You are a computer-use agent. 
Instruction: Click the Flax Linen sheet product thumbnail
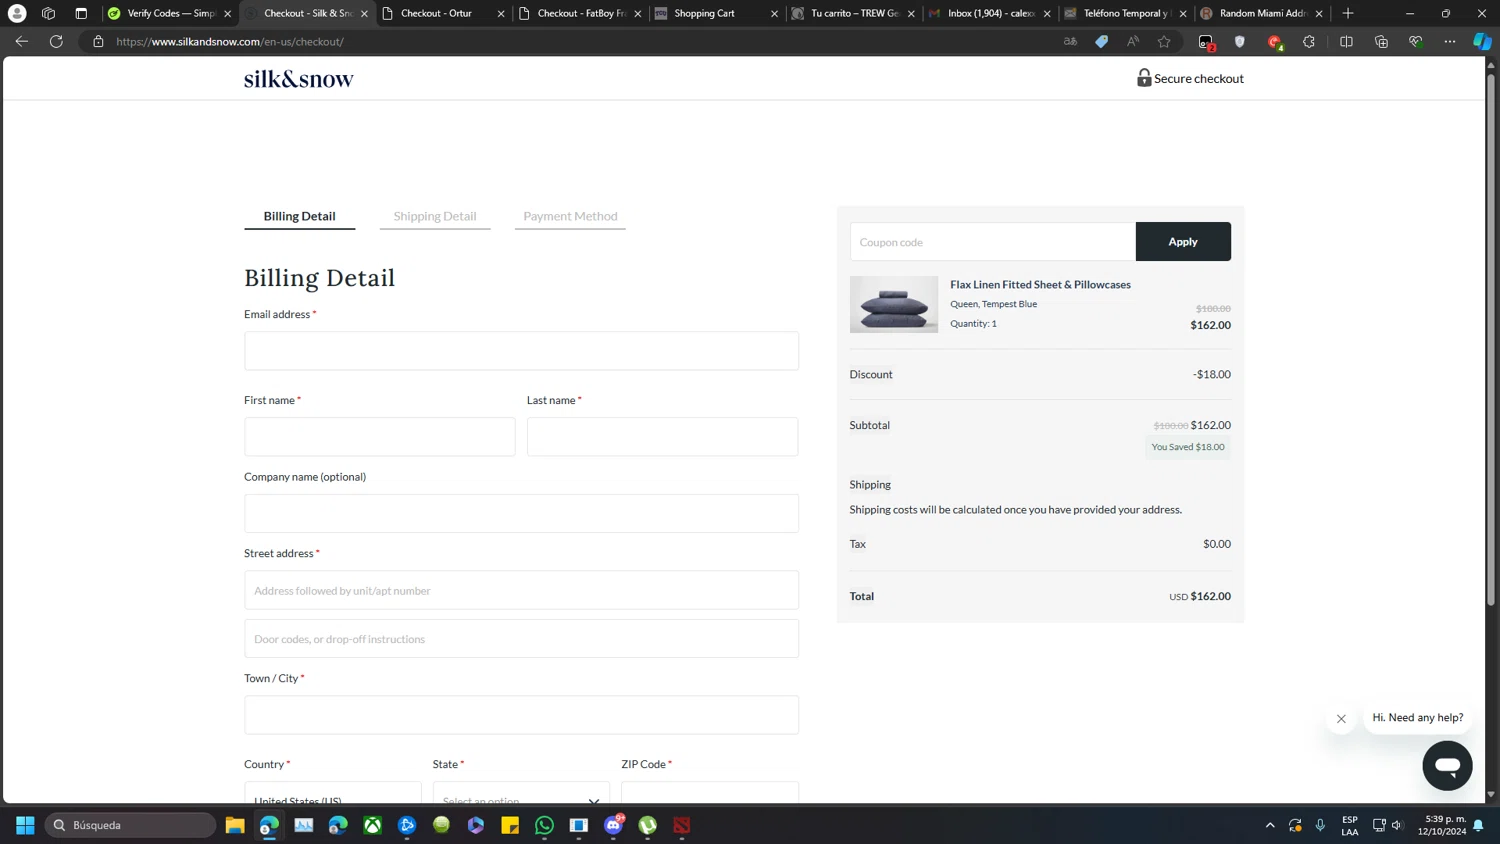(x=894, y=305)
